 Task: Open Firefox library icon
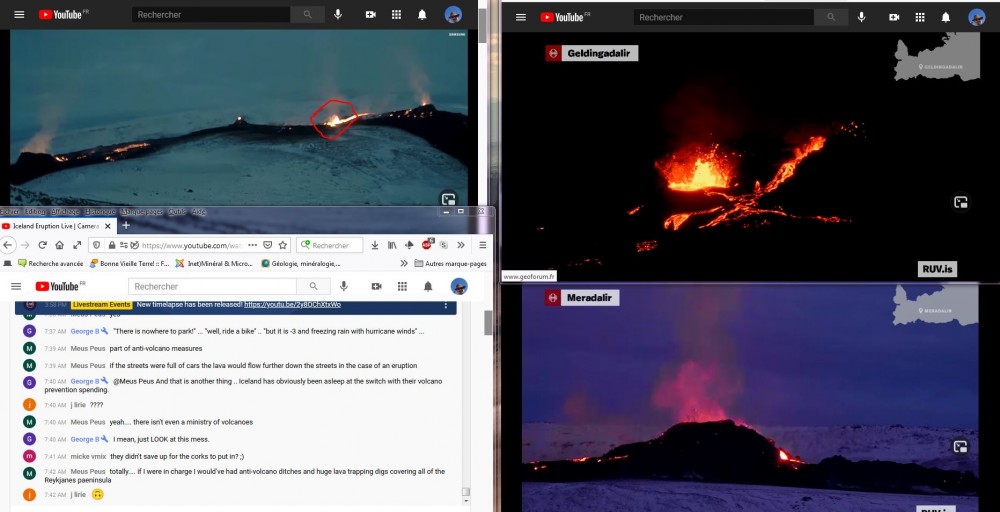click(392, 245)
